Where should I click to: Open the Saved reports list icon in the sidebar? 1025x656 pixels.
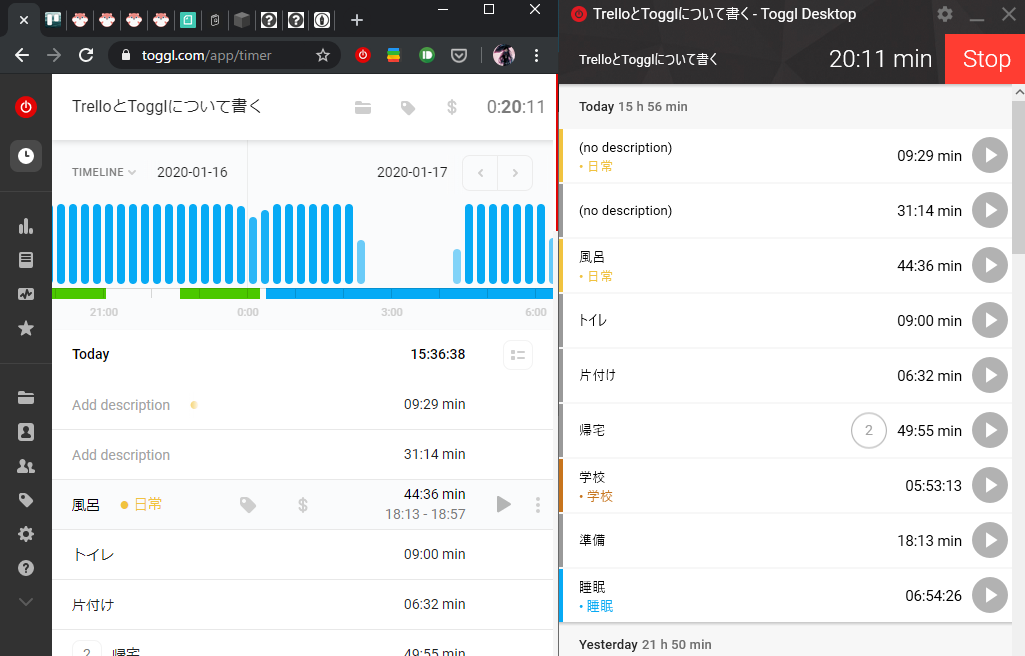click(x=25, y=260)
